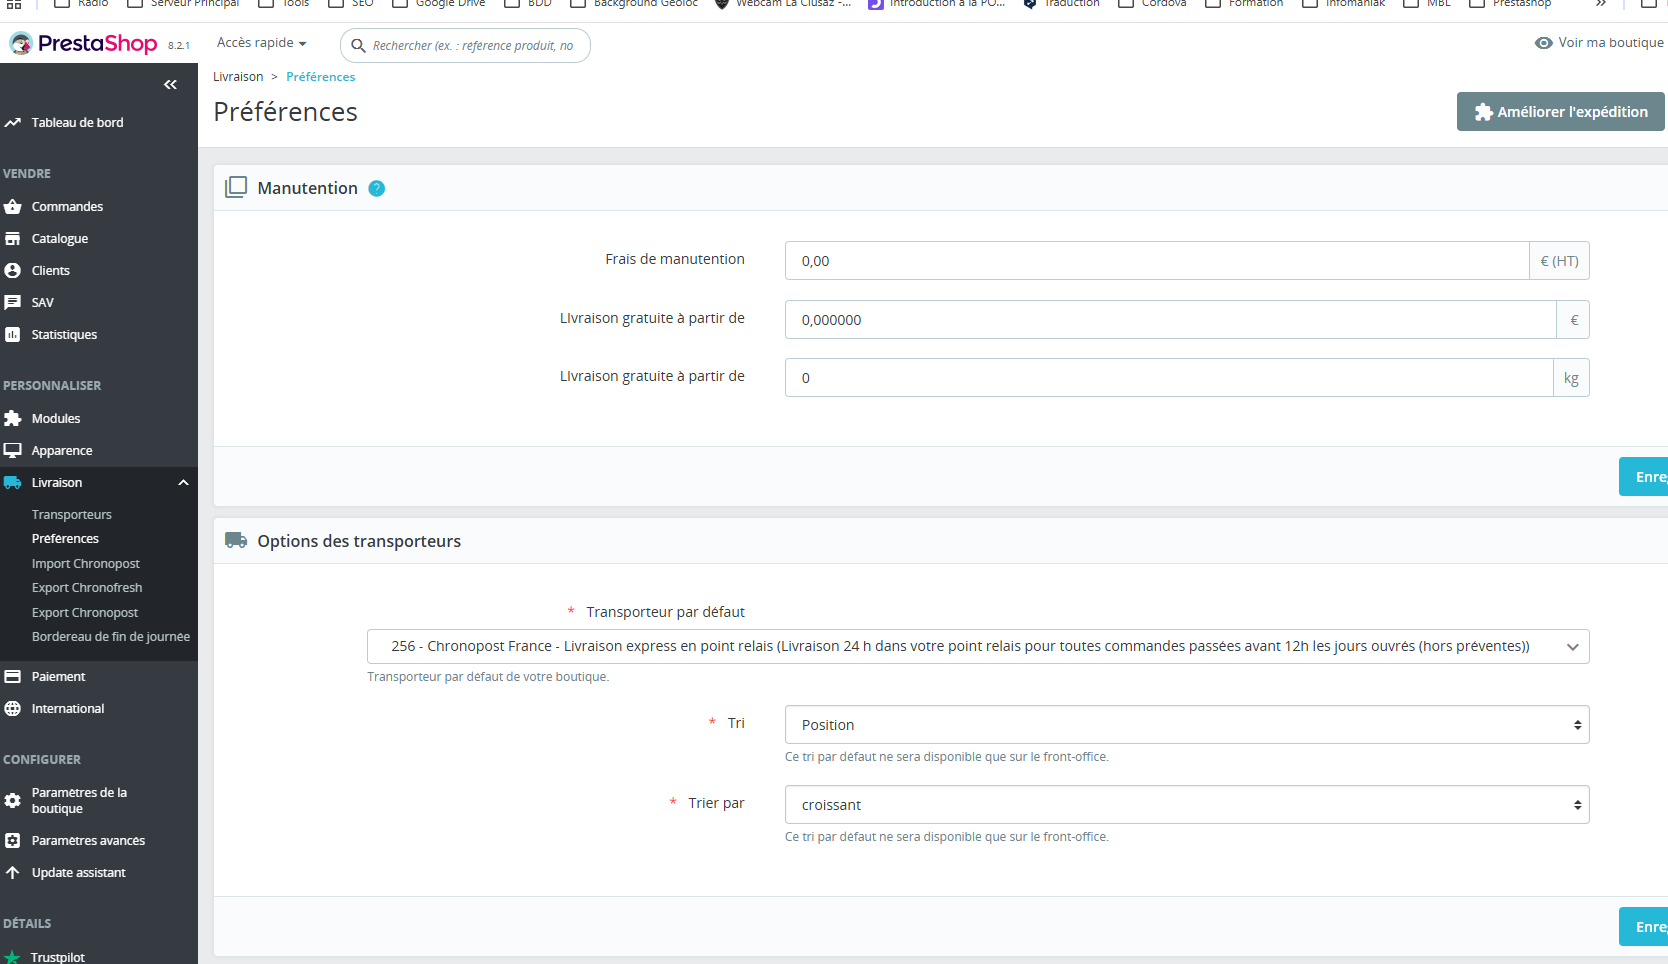
Task: Click the free shipping weight input in kg
Action: click(1169, 378)
